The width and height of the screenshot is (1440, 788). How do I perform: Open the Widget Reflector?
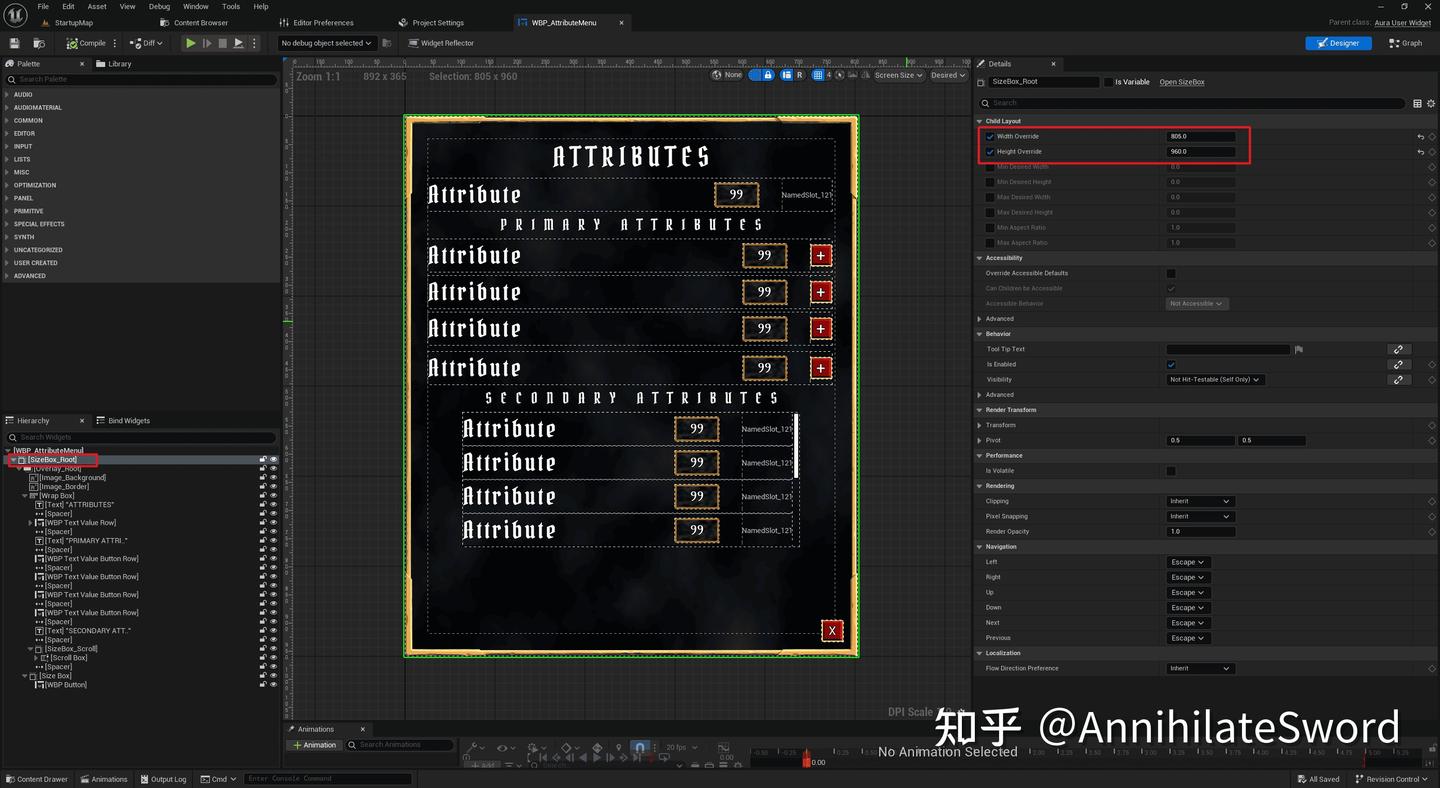(x=441, y=43)
